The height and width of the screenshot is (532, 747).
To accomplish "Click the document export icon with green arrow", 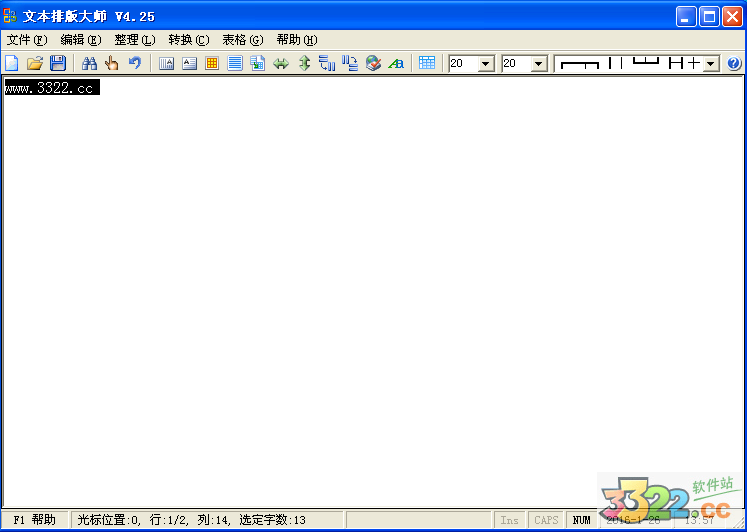I will [x=258, y=63].
